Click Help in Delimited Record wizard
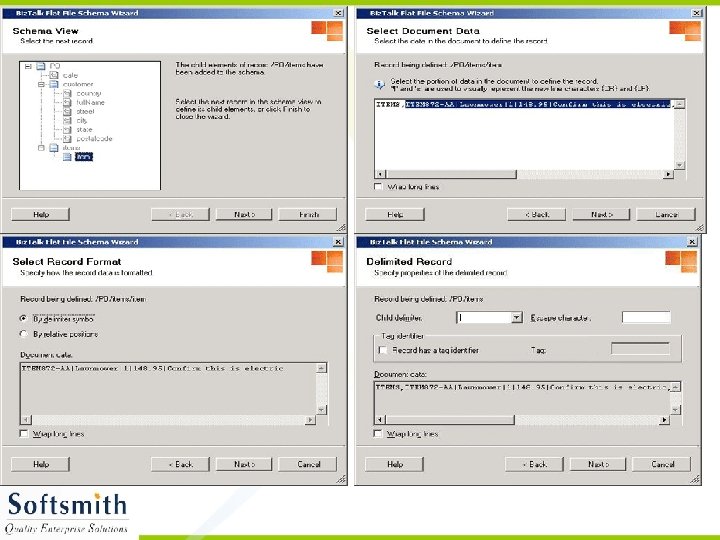Screen dimensions: 720x540 (394, 464)
